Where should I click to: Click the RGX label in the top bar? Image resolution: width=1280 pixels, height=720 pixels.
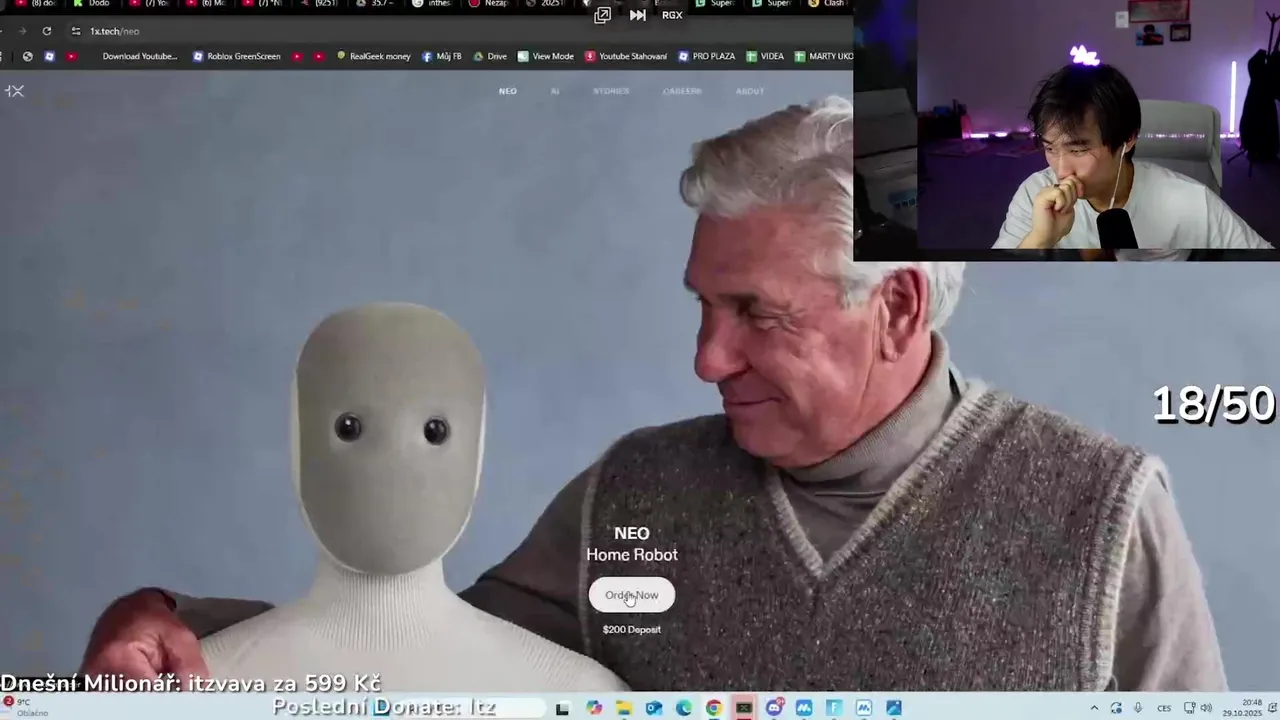click(672, 15)
